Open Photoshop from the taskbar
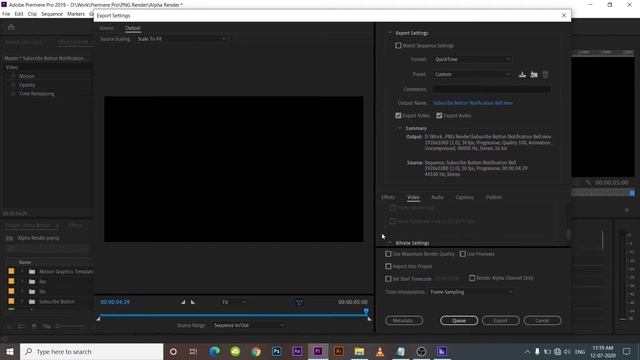The width and height of the screenshot is (640, 360). 276,351
